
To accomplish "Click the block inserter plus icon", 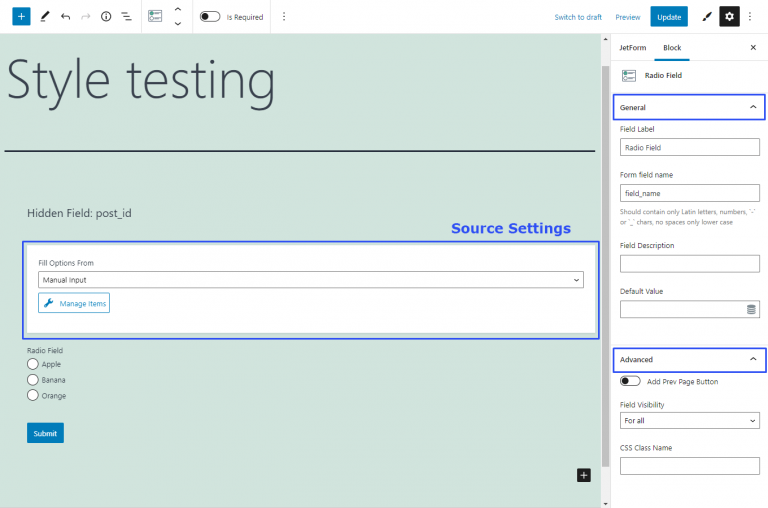I will [x=22, y=17].
